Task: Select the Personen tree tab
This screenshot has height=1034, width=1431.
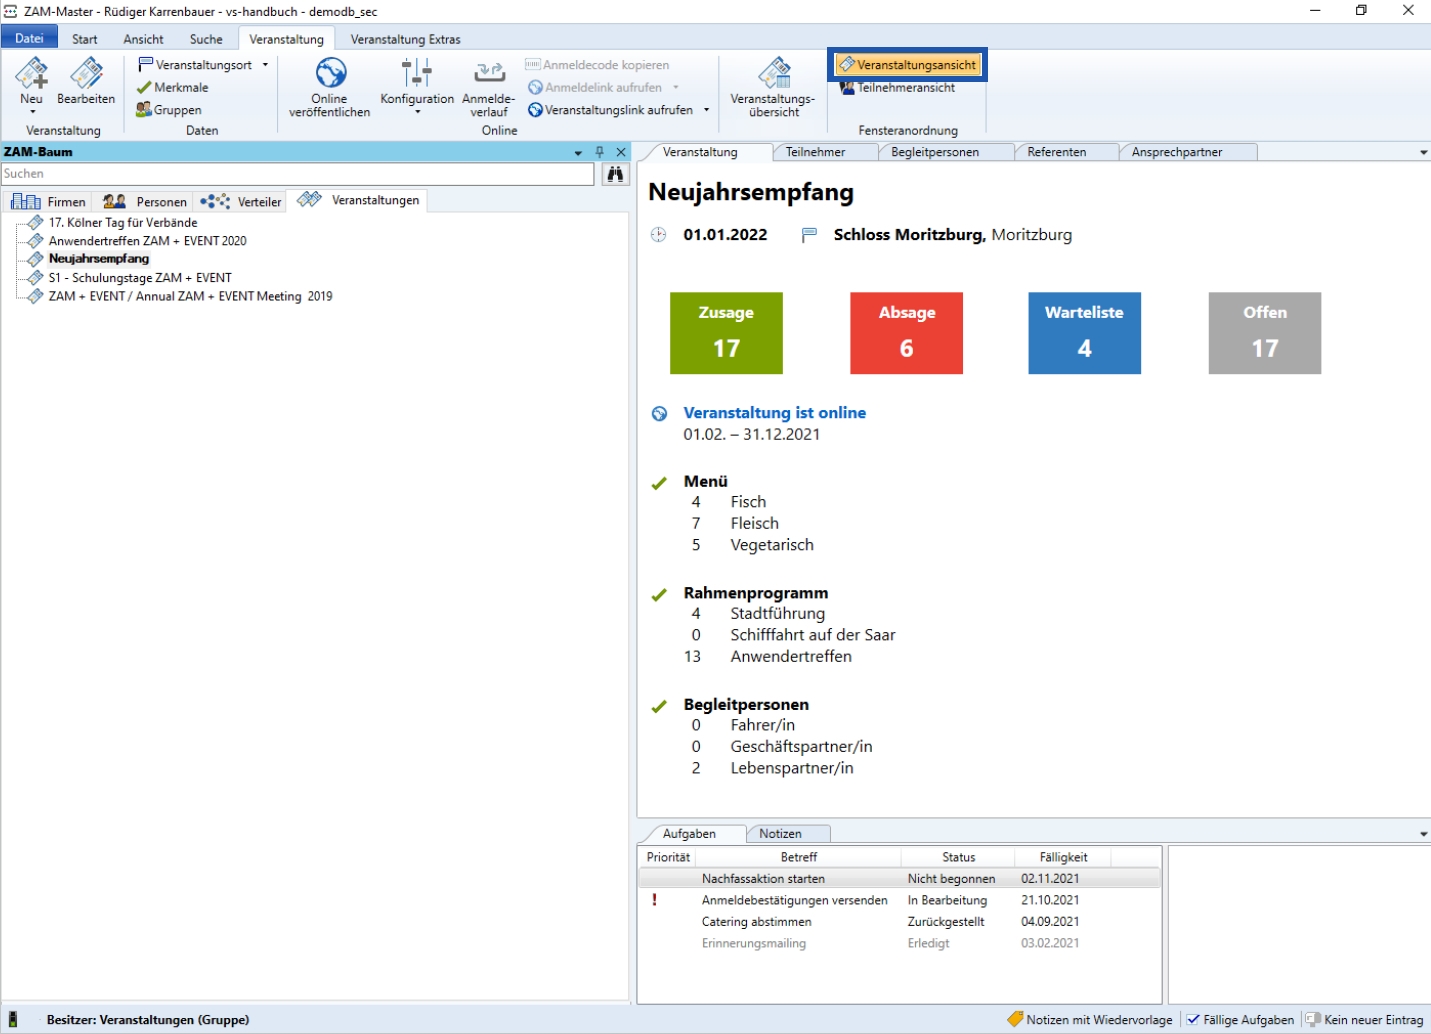Action: (x=144, y=201)
